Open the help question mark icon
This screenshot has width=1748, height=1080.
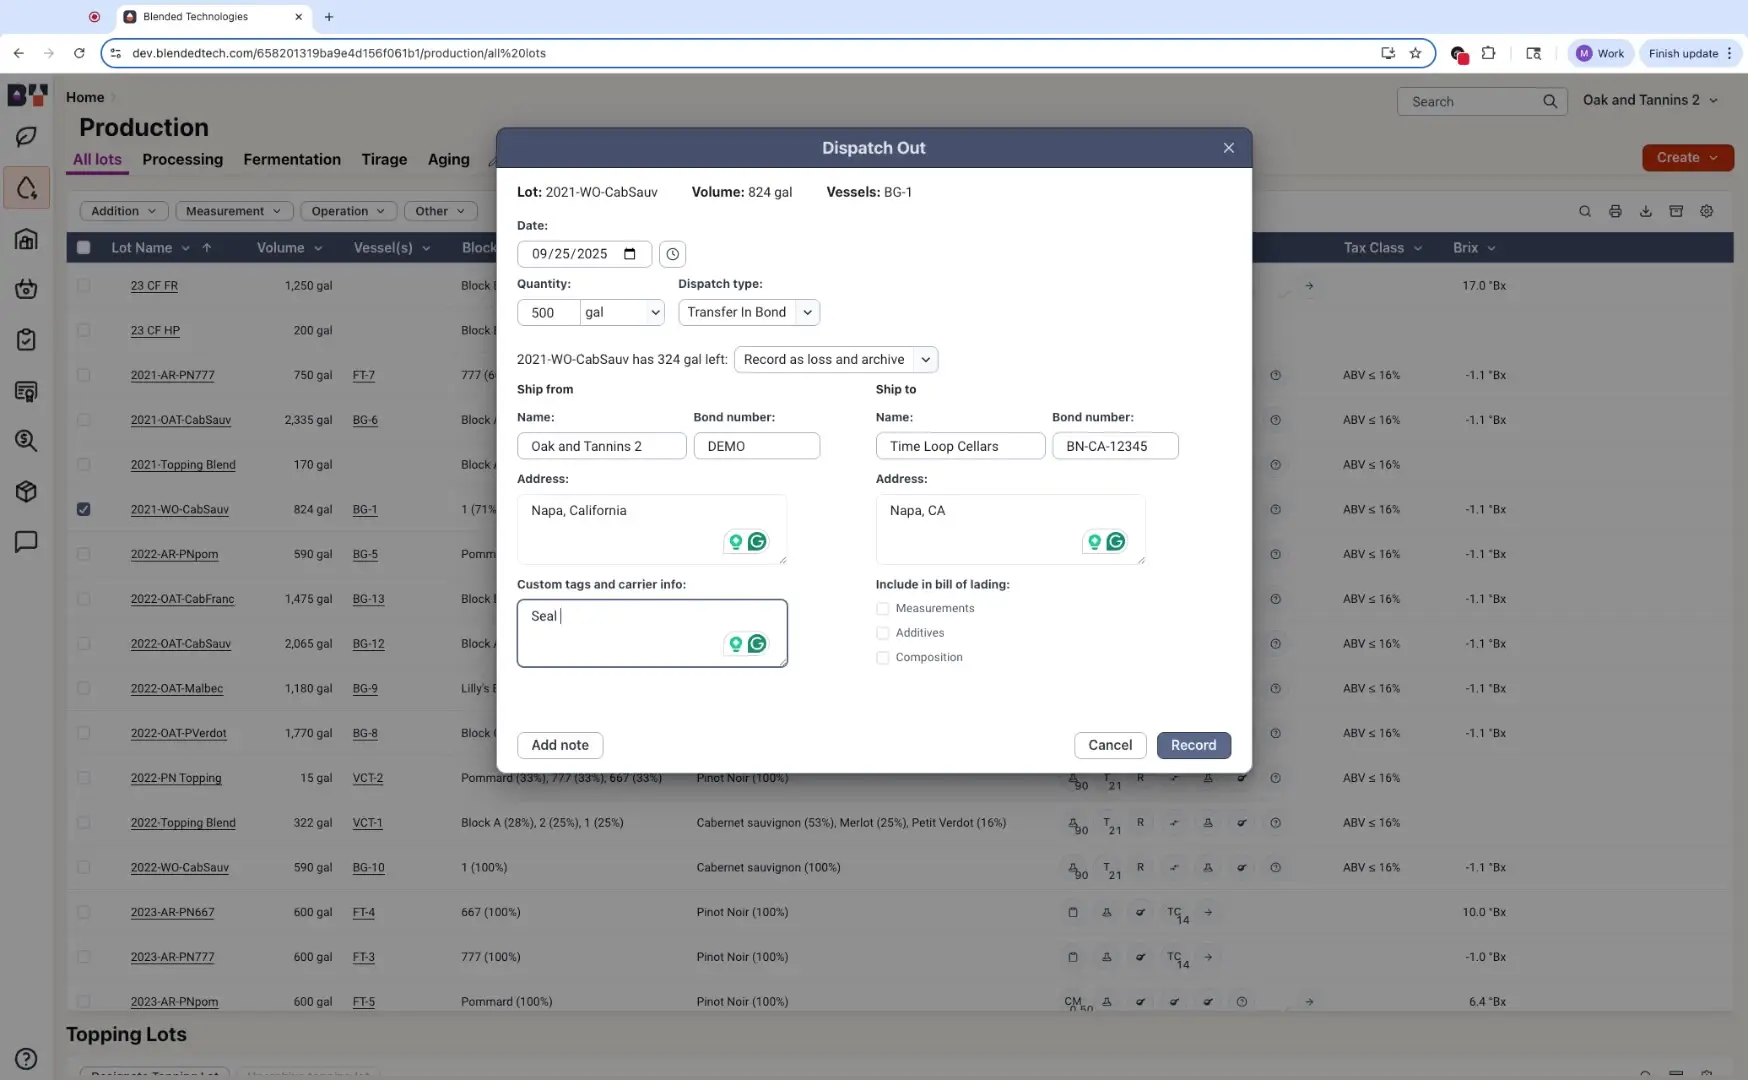point(26,1059)
